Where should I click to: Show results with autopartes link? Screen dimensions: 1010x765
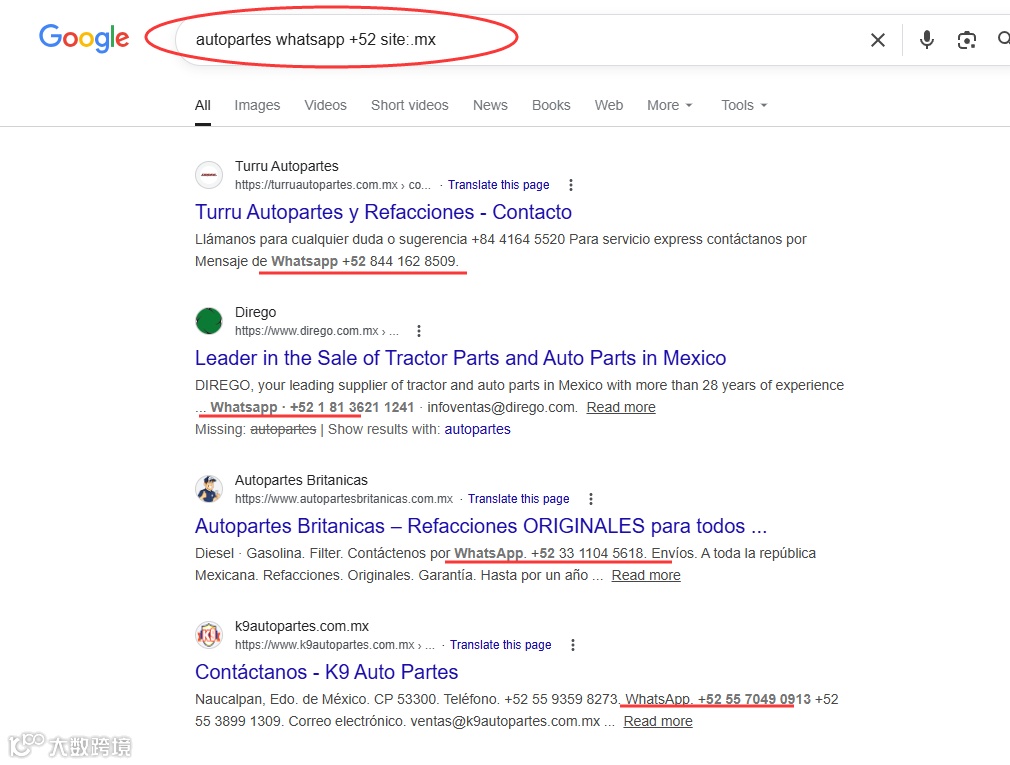(x=477, y=430)
